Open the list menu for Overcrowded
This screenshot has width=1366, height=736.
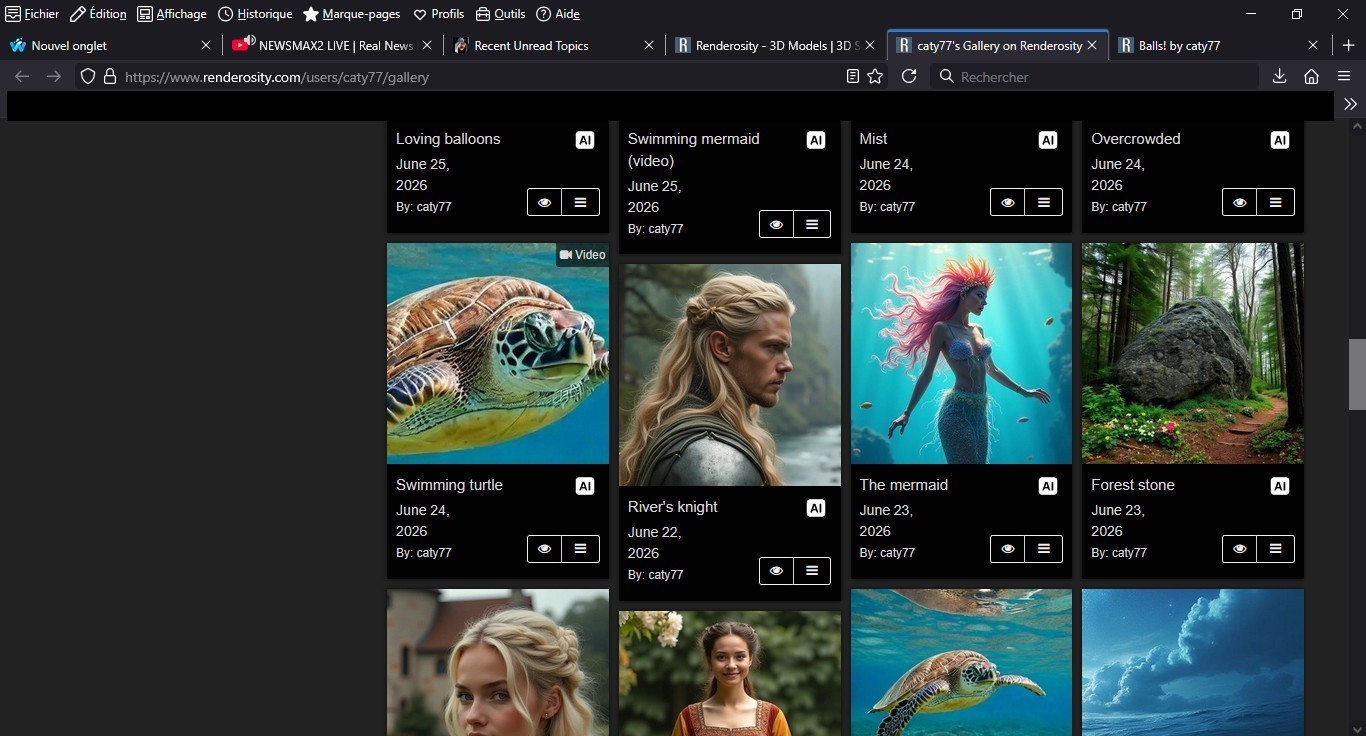tap(1276, 202)
